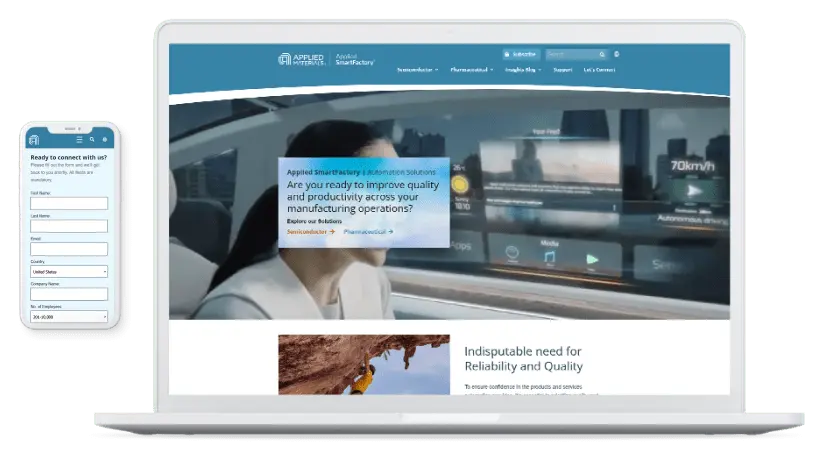Click the green play icon under Media
Viewport: 816px width, 457px height.
coord(592,259)
